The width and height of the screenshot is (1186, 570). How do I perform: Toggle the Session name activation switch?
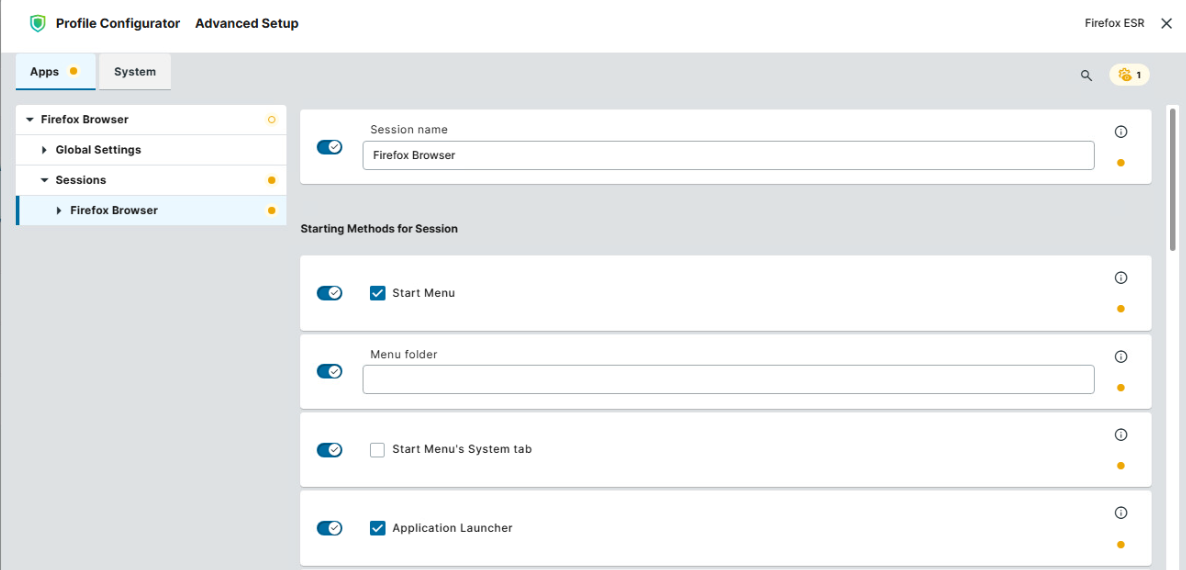click(x=329, y=147)
